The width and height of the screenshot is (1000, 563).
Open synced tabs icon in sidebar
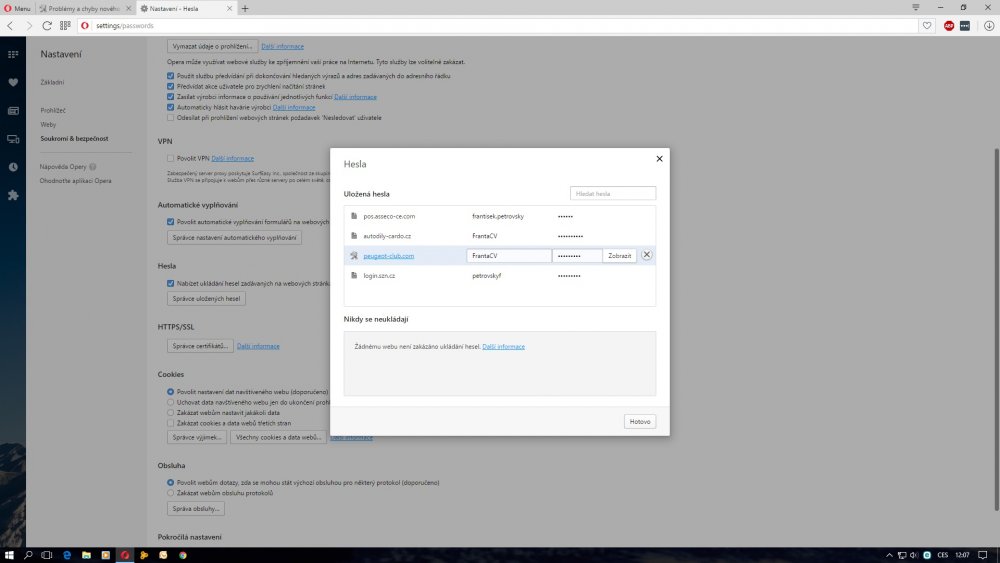[x=13, y=139]
